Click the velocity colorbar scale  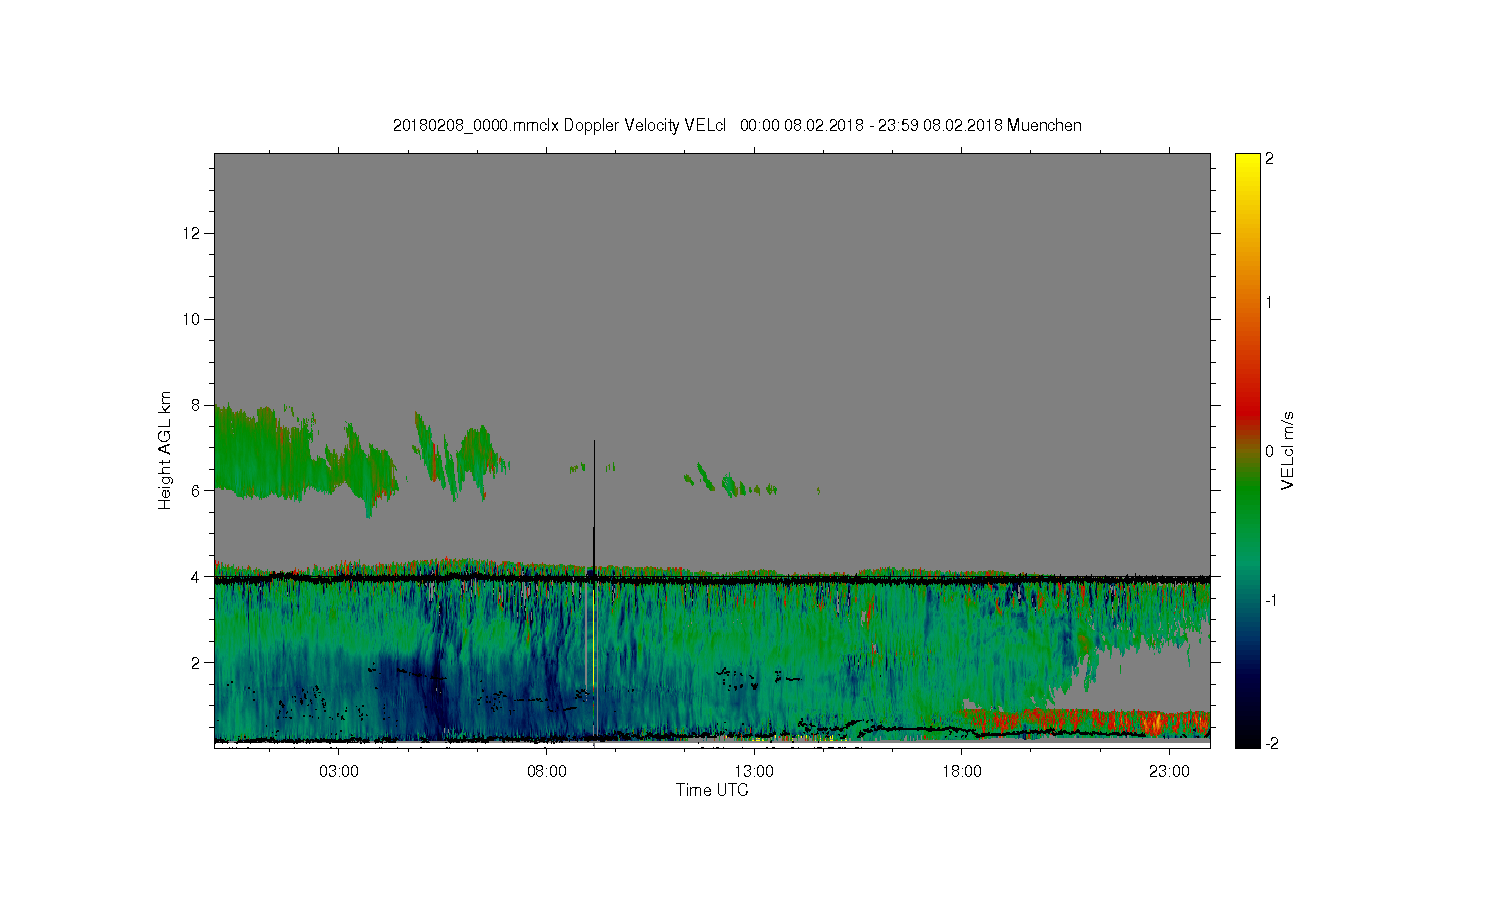coord(1247,450)
